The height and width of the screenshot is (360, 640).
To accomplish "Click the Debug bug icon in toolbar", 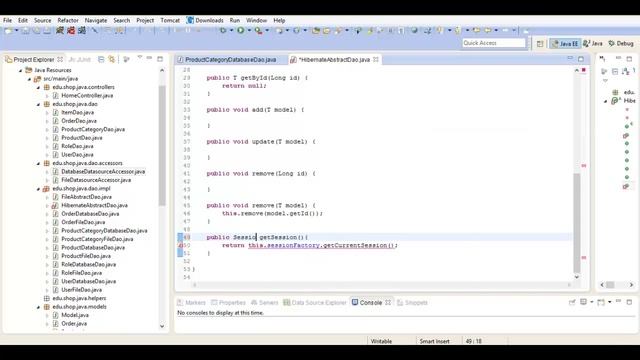I will 223,30.
